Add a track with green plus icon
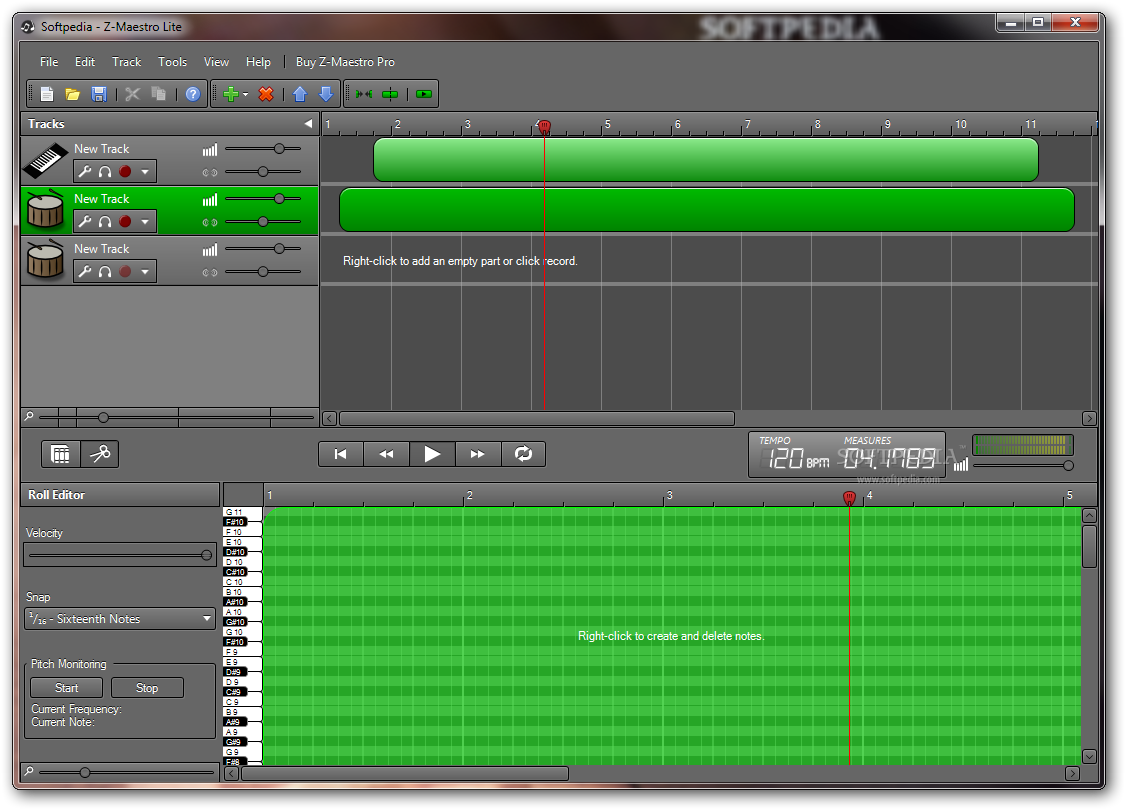The height and width of the screenshot is (810, 1126). point(231,94)
